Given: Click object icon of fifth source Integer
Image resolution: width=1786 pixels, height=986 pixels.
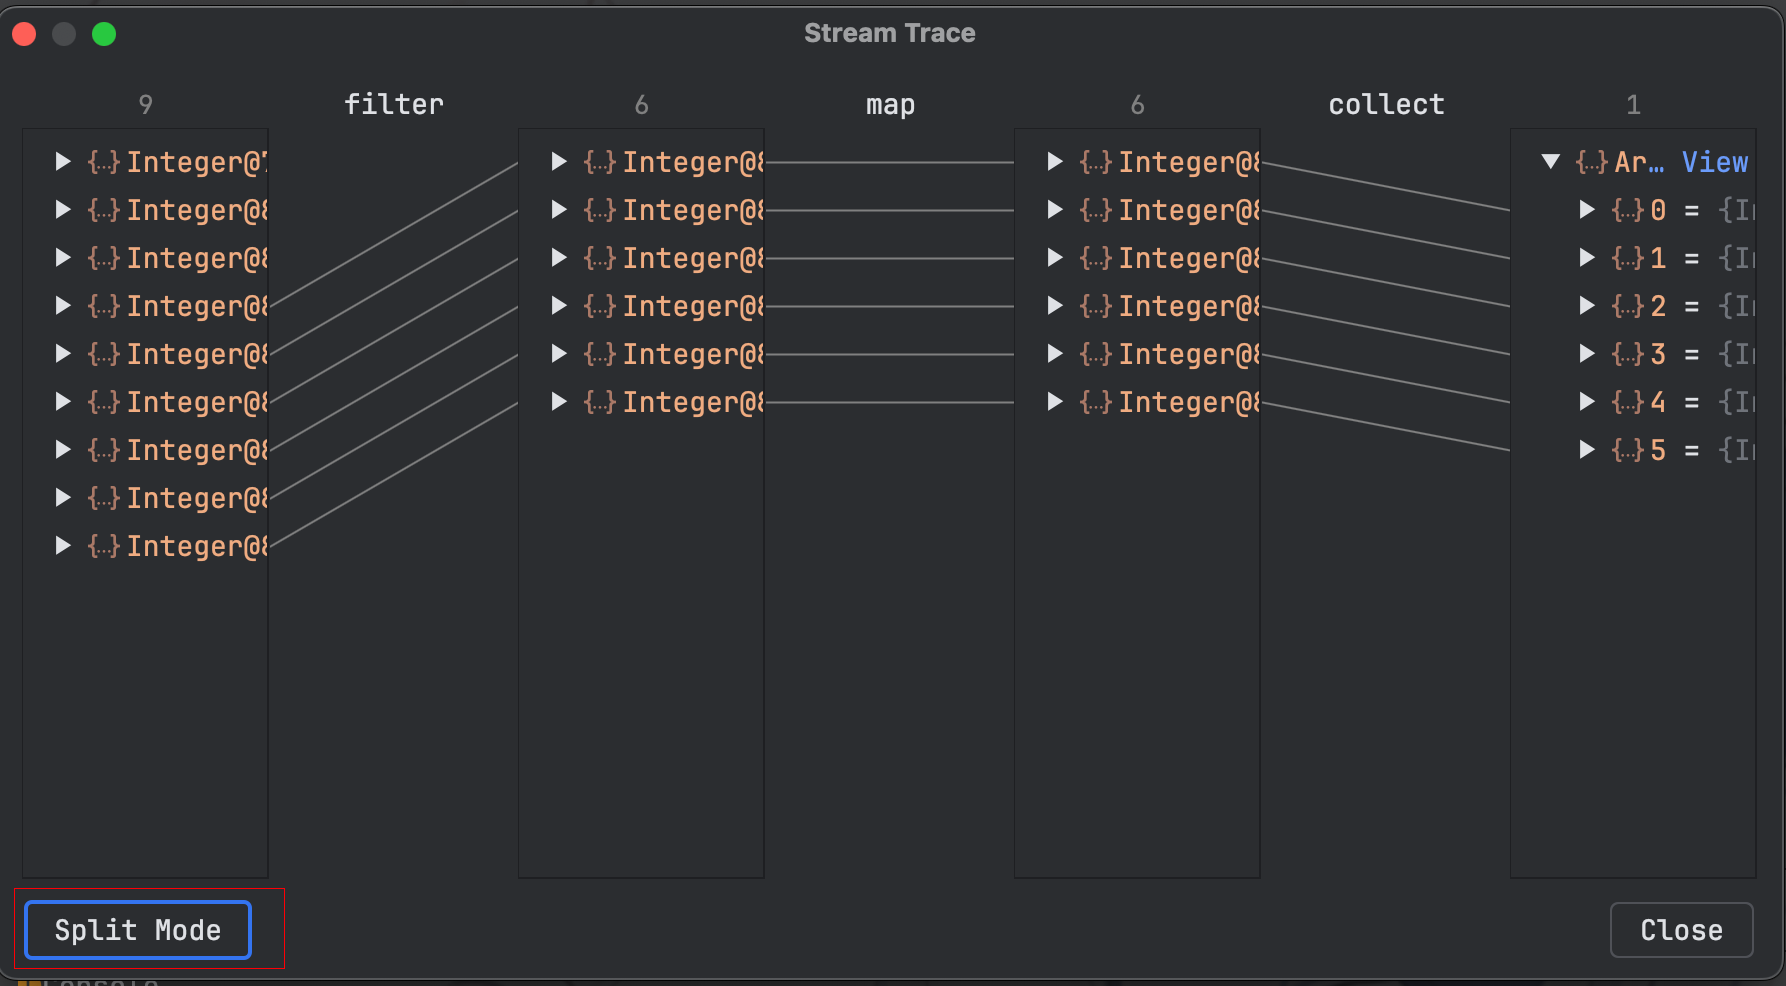Looking at the screenshot, I should click(x=103, y=354).
